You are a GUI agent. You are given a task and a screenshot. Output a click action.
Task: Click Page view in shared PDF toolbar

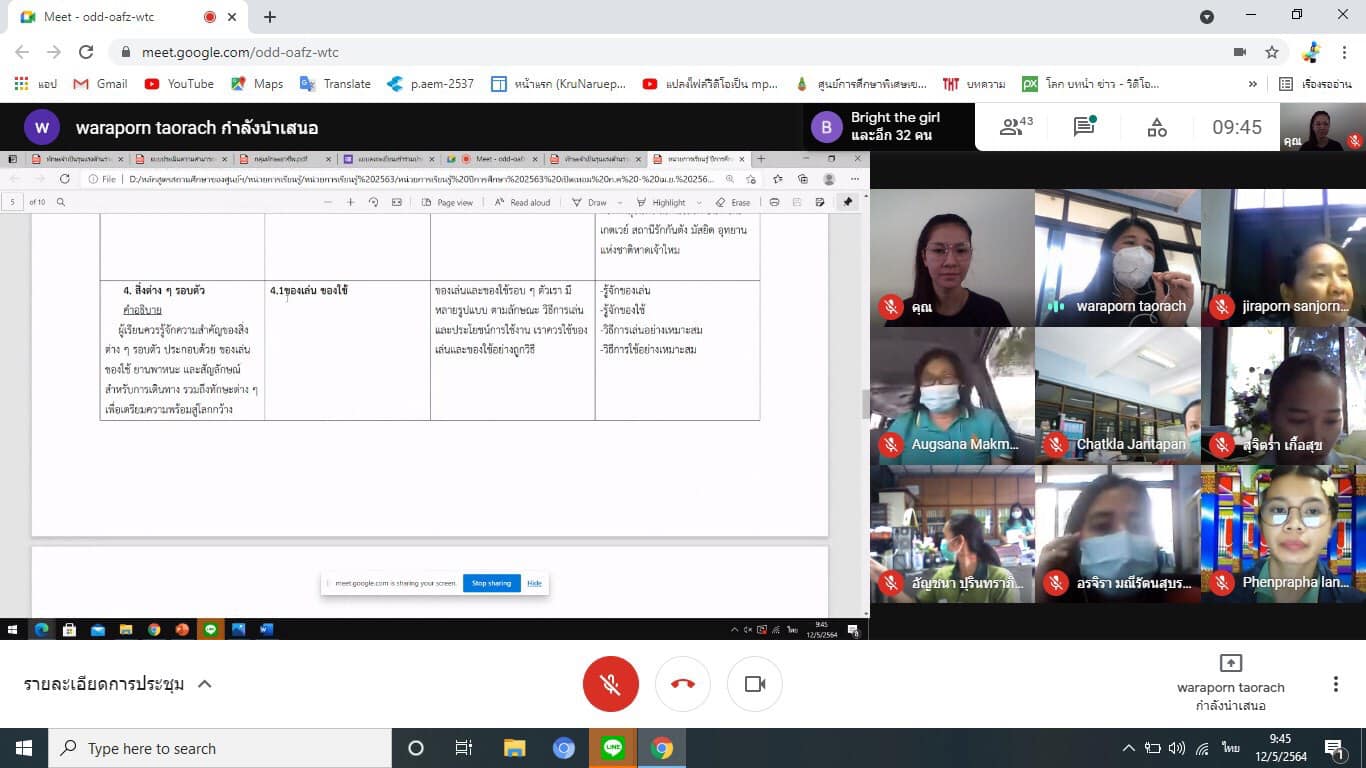click(x=447, y=202)
